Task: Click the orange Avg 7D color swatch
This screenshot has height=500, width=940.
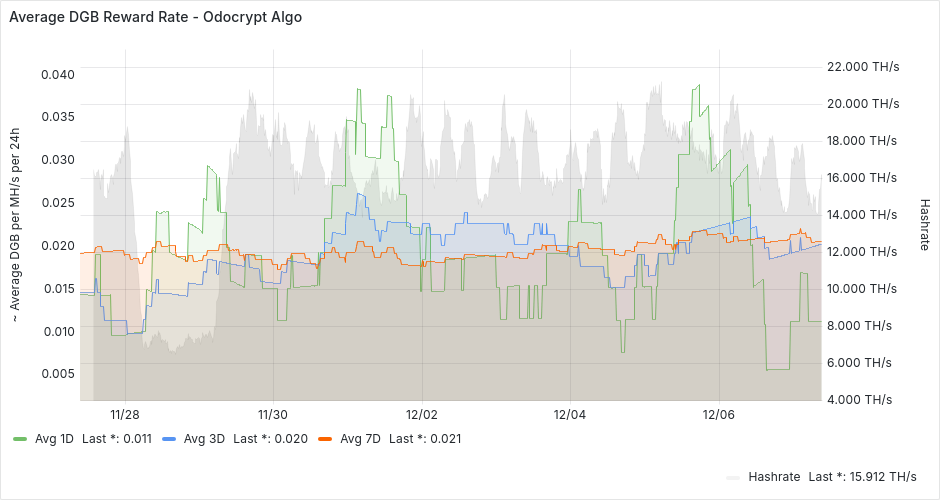Action: [323, 439]
